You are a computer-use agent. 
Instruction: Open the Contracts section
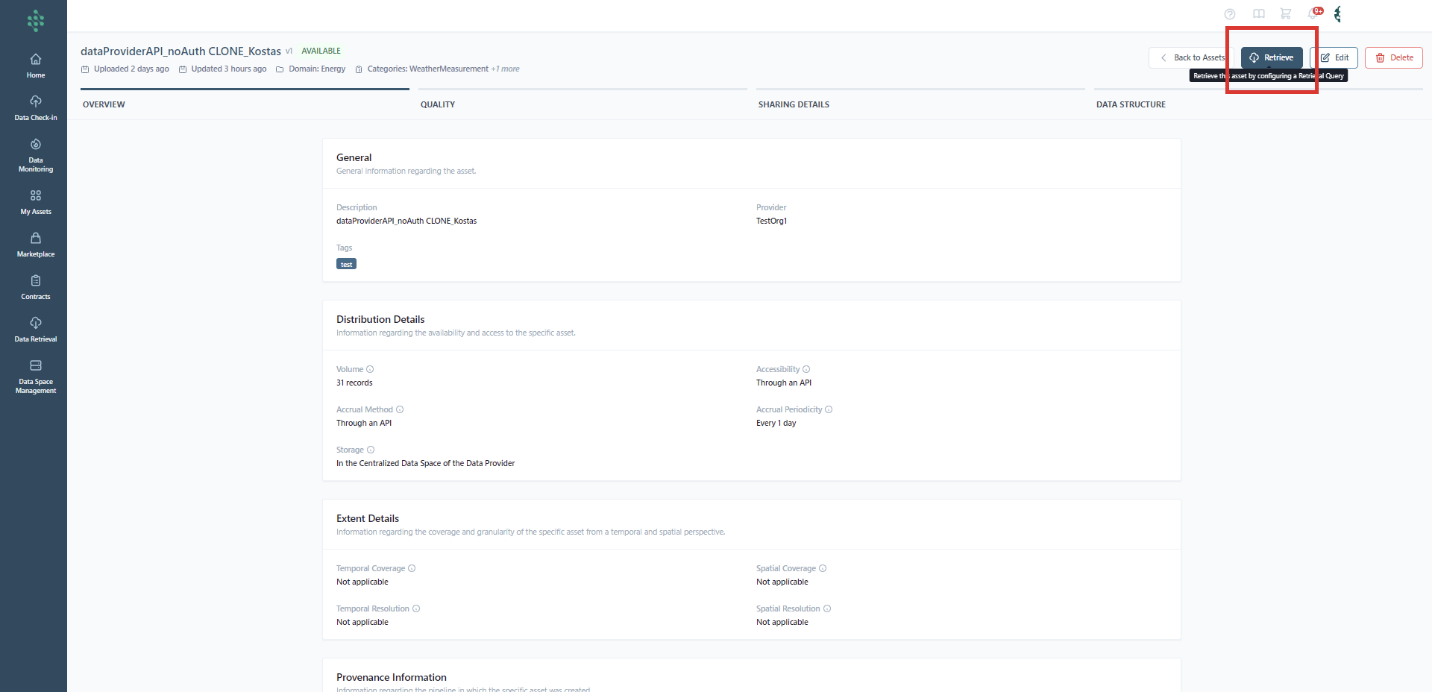tap(36, 286)
